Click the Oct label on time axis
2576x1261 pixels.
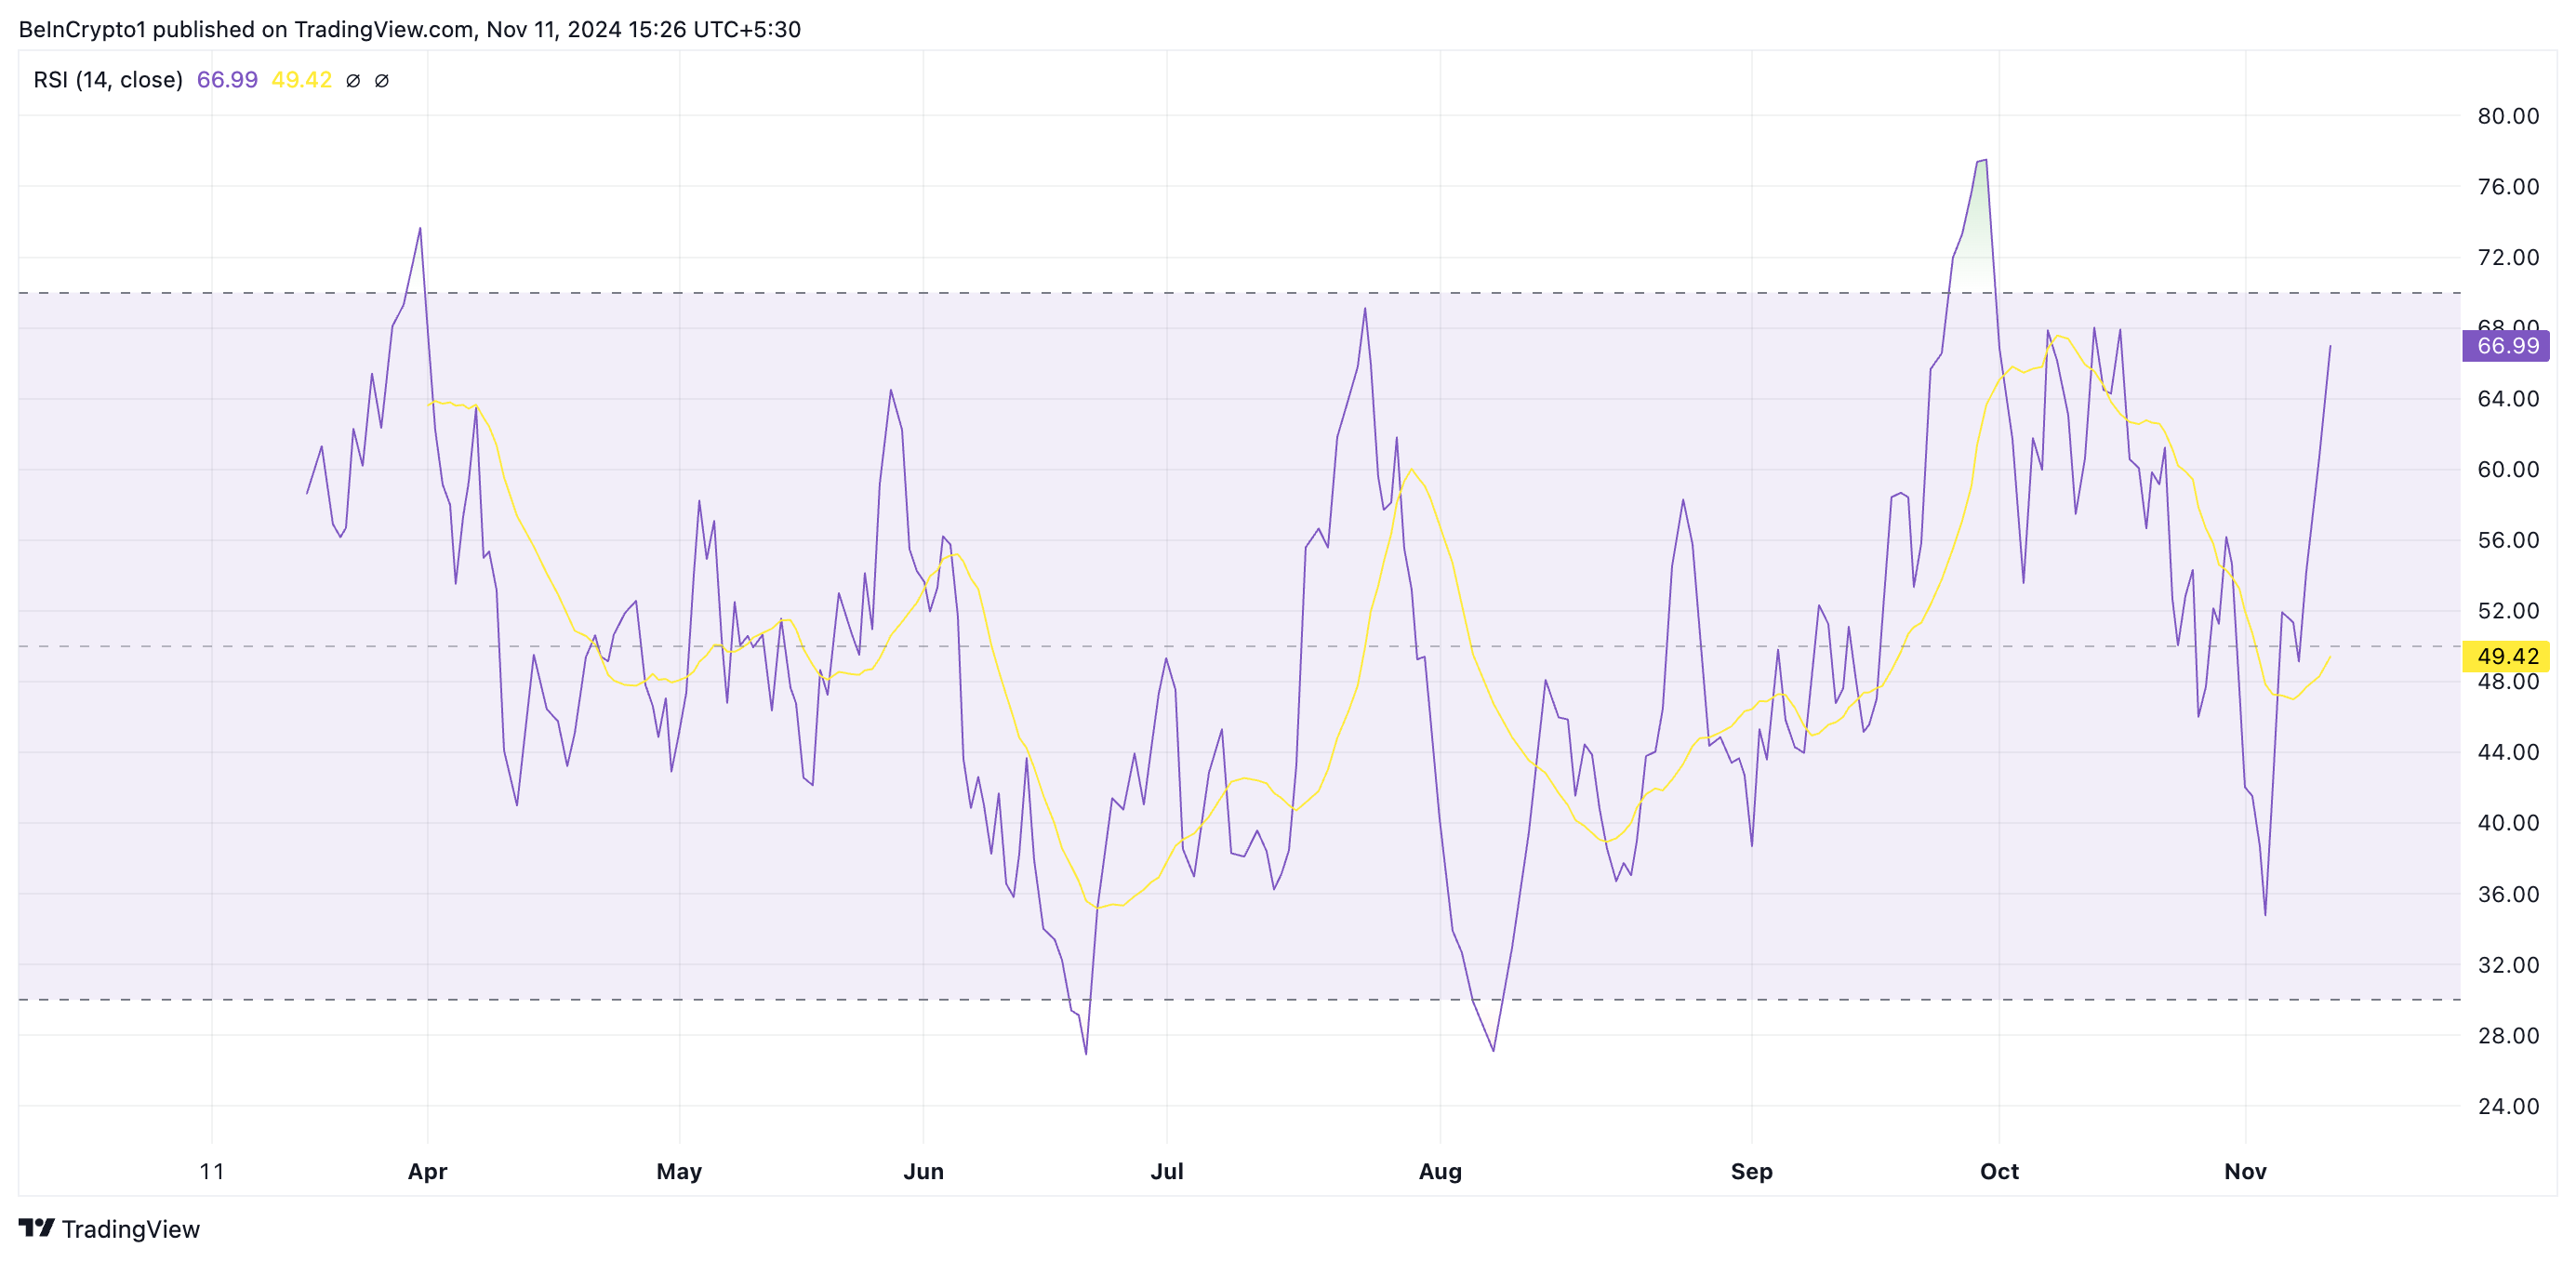coord(1999,1171)
